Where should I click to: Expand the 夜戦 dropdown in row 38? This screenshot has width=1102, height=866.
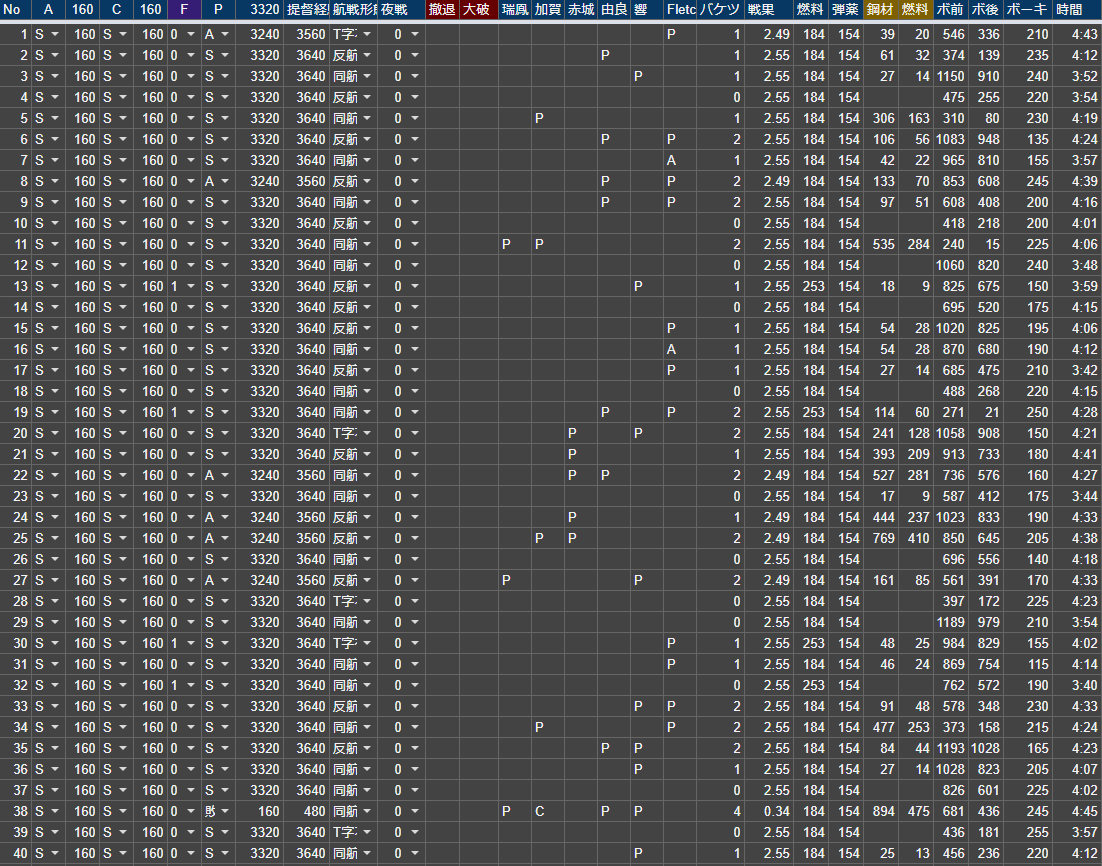click(415, 812)
